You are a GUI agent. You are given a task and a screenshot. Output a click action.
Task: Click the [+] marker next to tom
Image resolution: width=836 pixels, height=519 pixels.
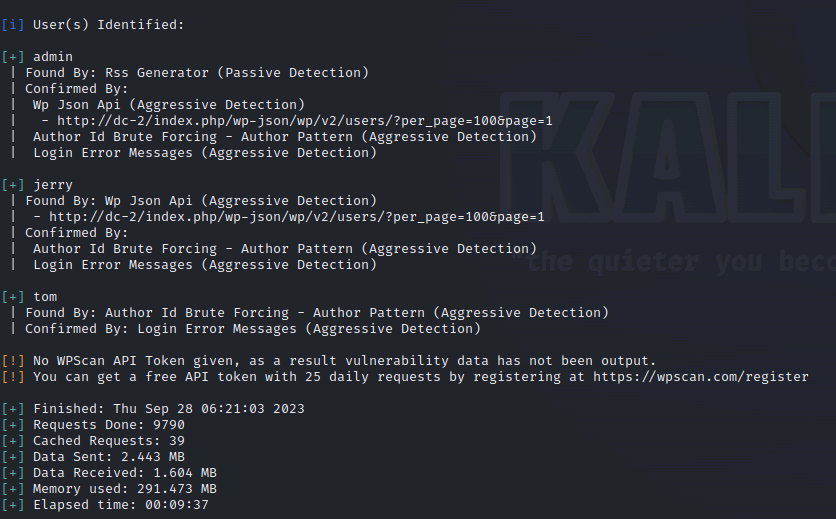click(x=13, y=296)
